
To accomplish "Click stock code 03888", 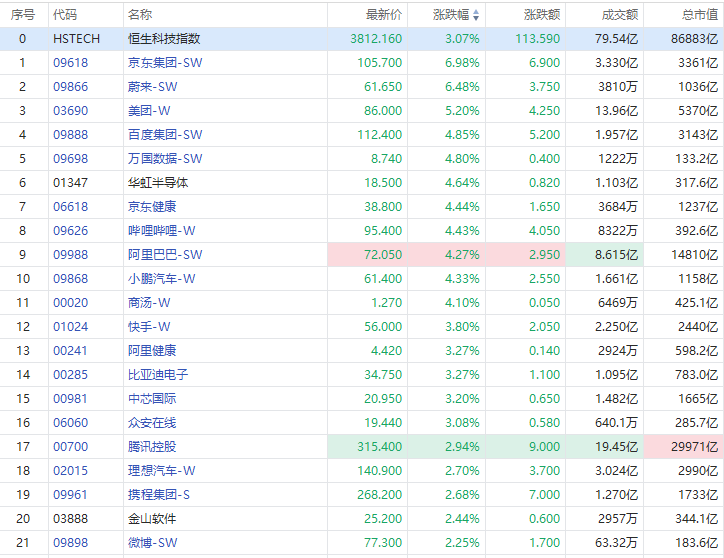I will pos(70,519).
